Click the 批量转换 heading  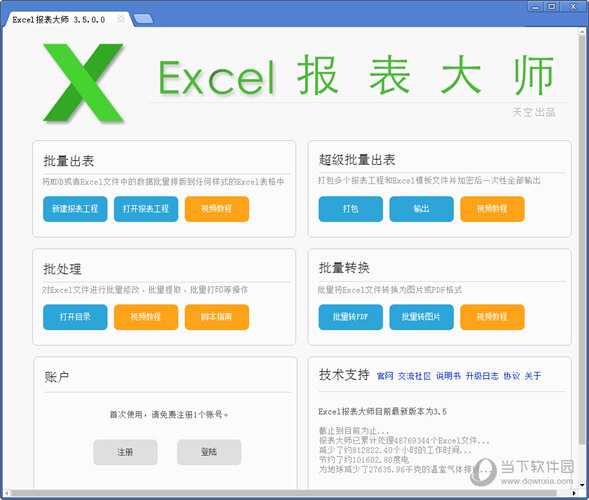point(344,268)
